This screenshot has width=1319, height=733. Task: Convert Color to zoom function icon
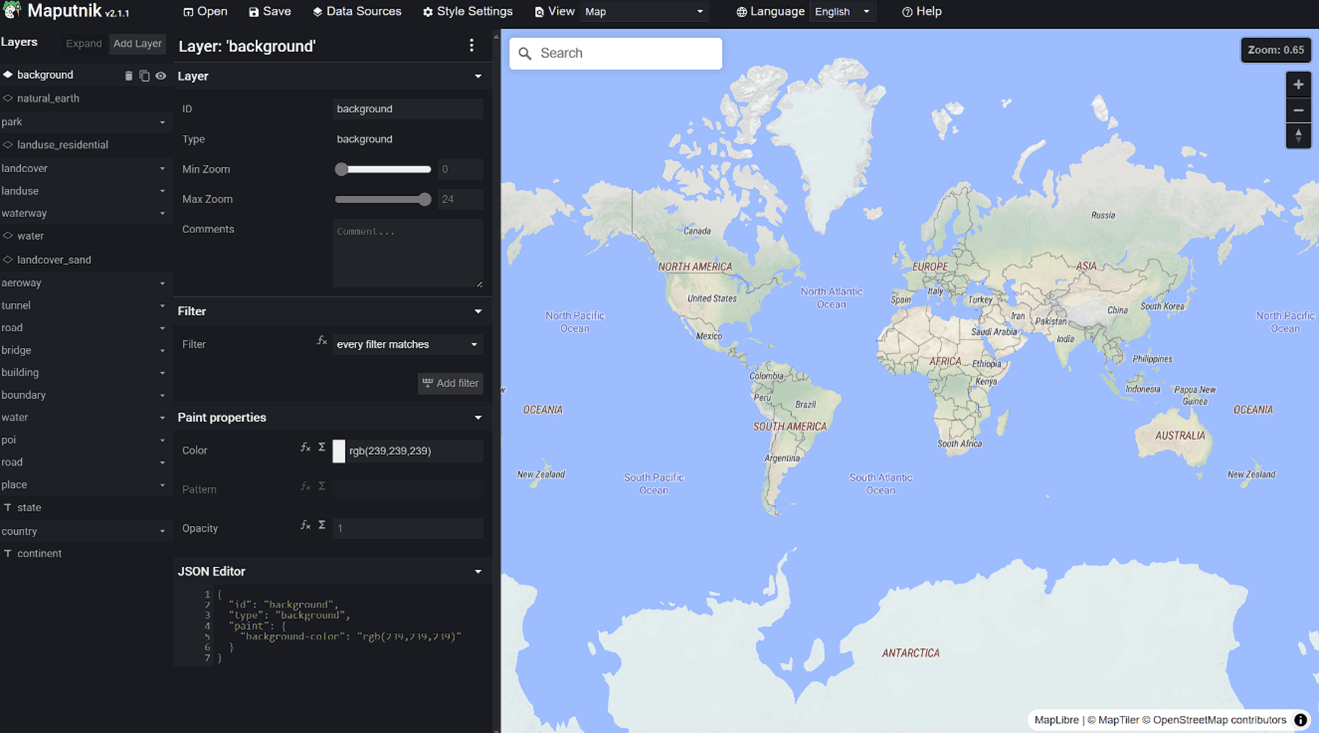(306, 448)
